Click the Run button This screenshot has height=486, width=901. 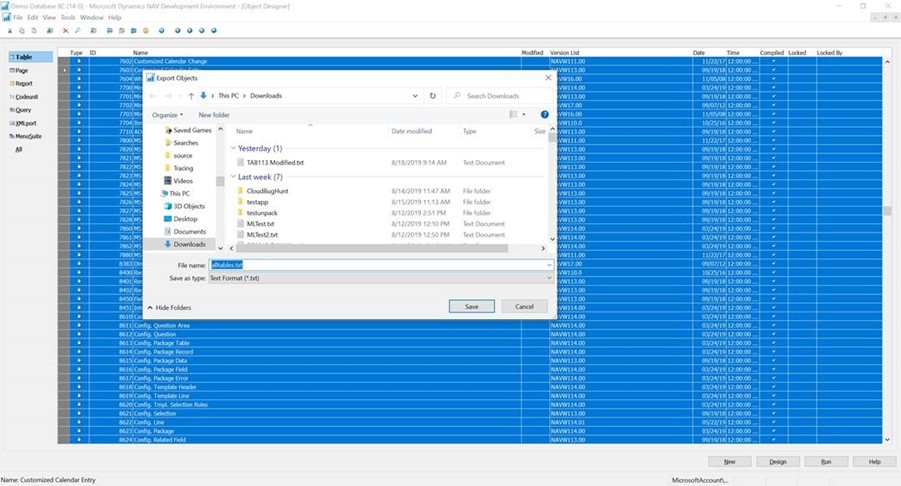coord(826,461)
